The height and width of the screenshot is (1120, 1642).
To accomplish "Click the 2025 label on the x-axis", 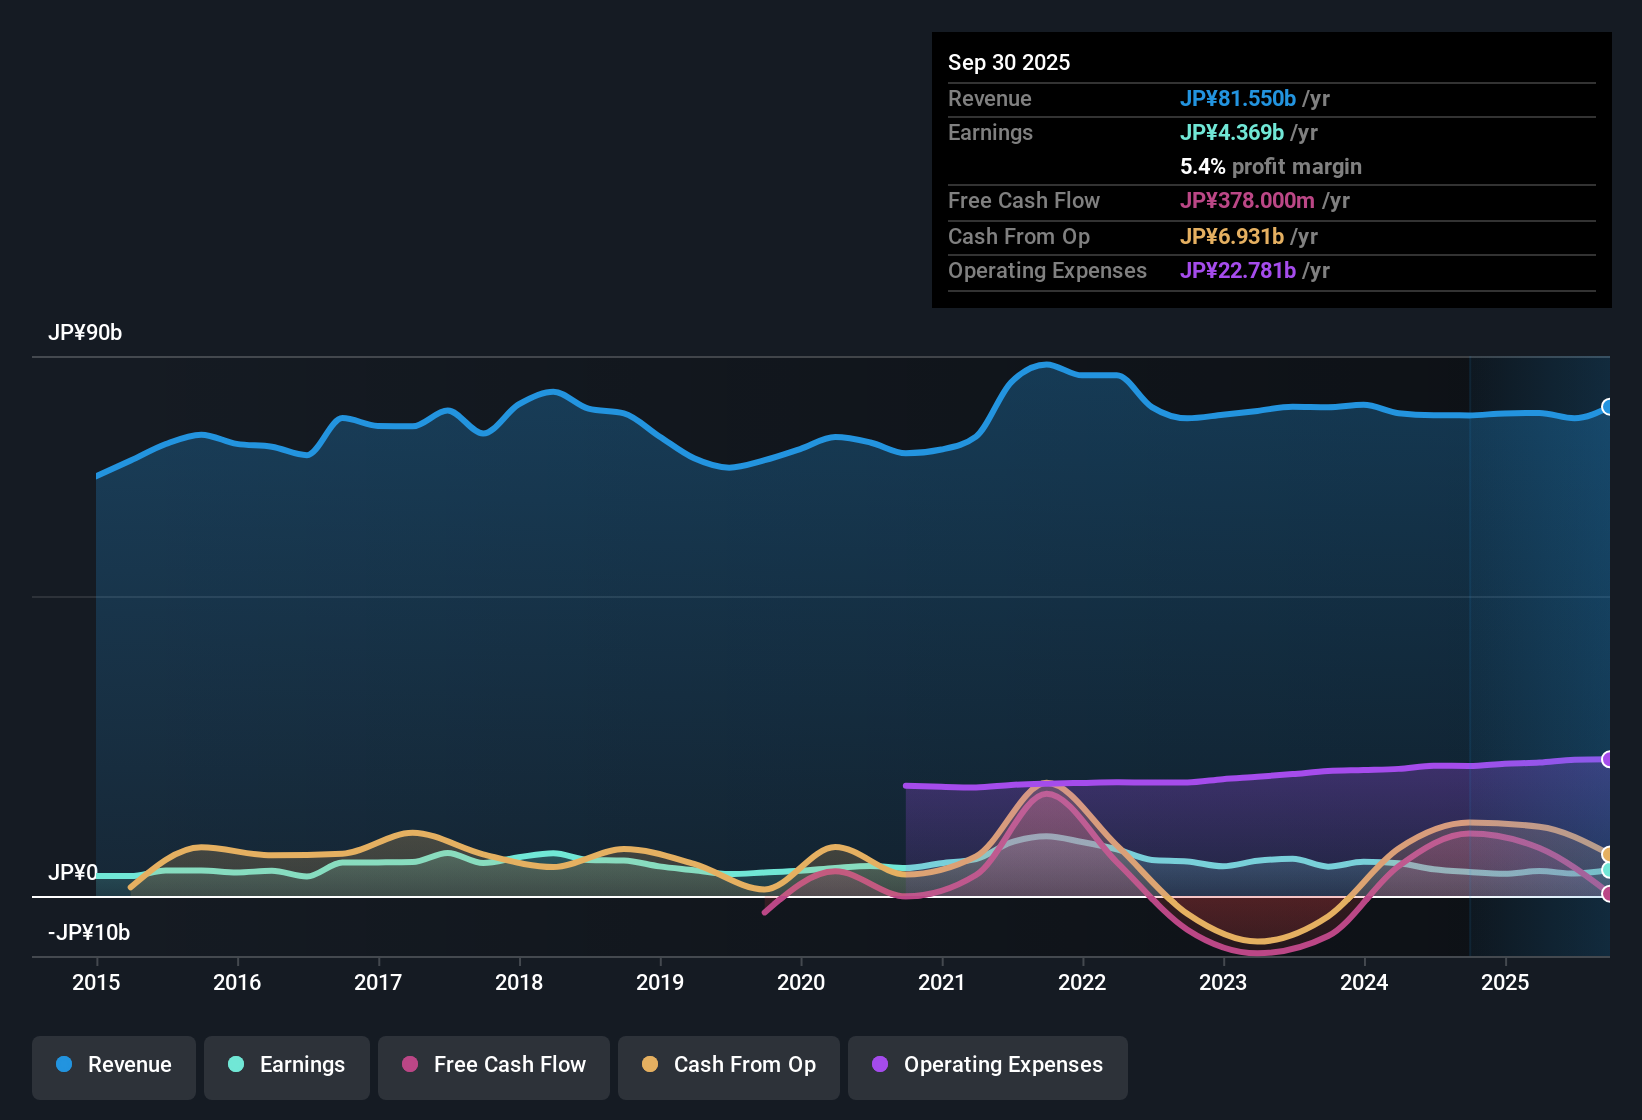I will pos(1506,983).
